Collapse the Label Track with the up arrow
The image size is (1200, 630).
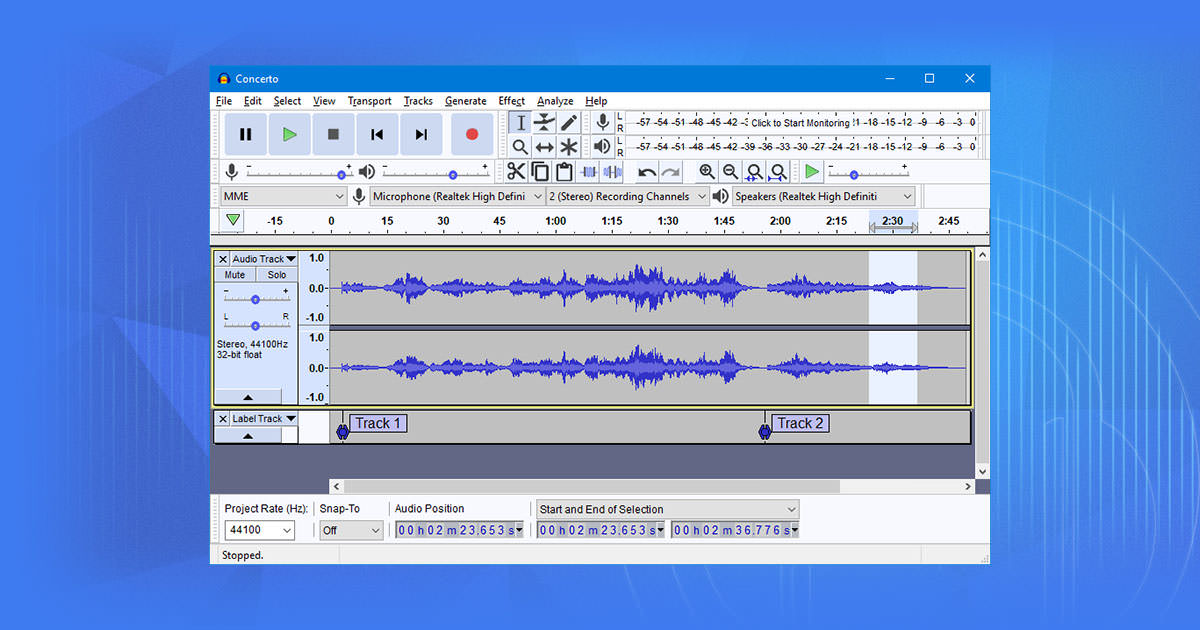click(248, 436)
